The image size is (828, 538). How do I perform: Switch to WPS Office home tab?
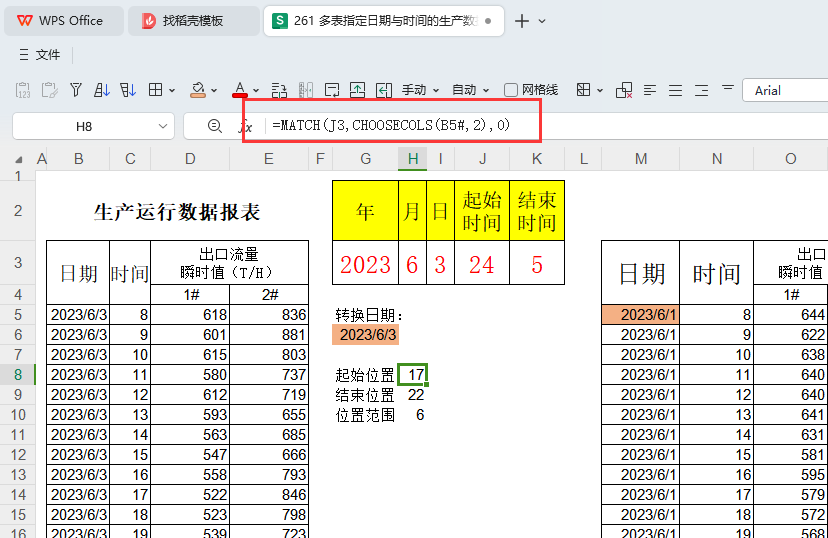64,21
